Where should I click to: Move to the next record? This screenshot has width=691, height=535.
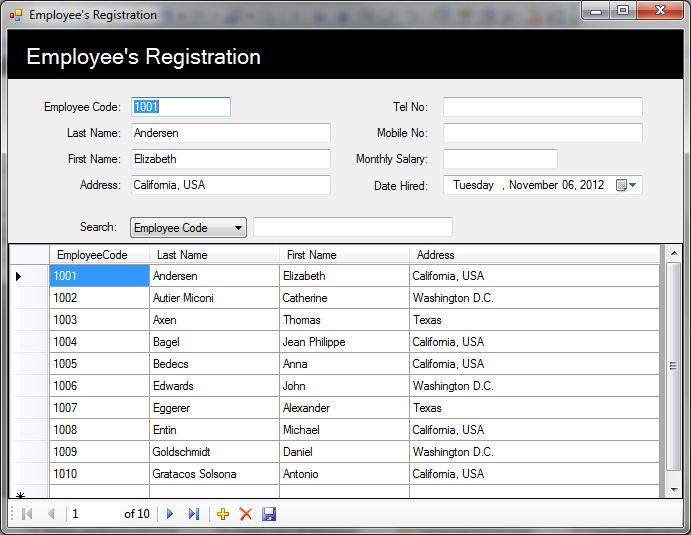point(170,514)
